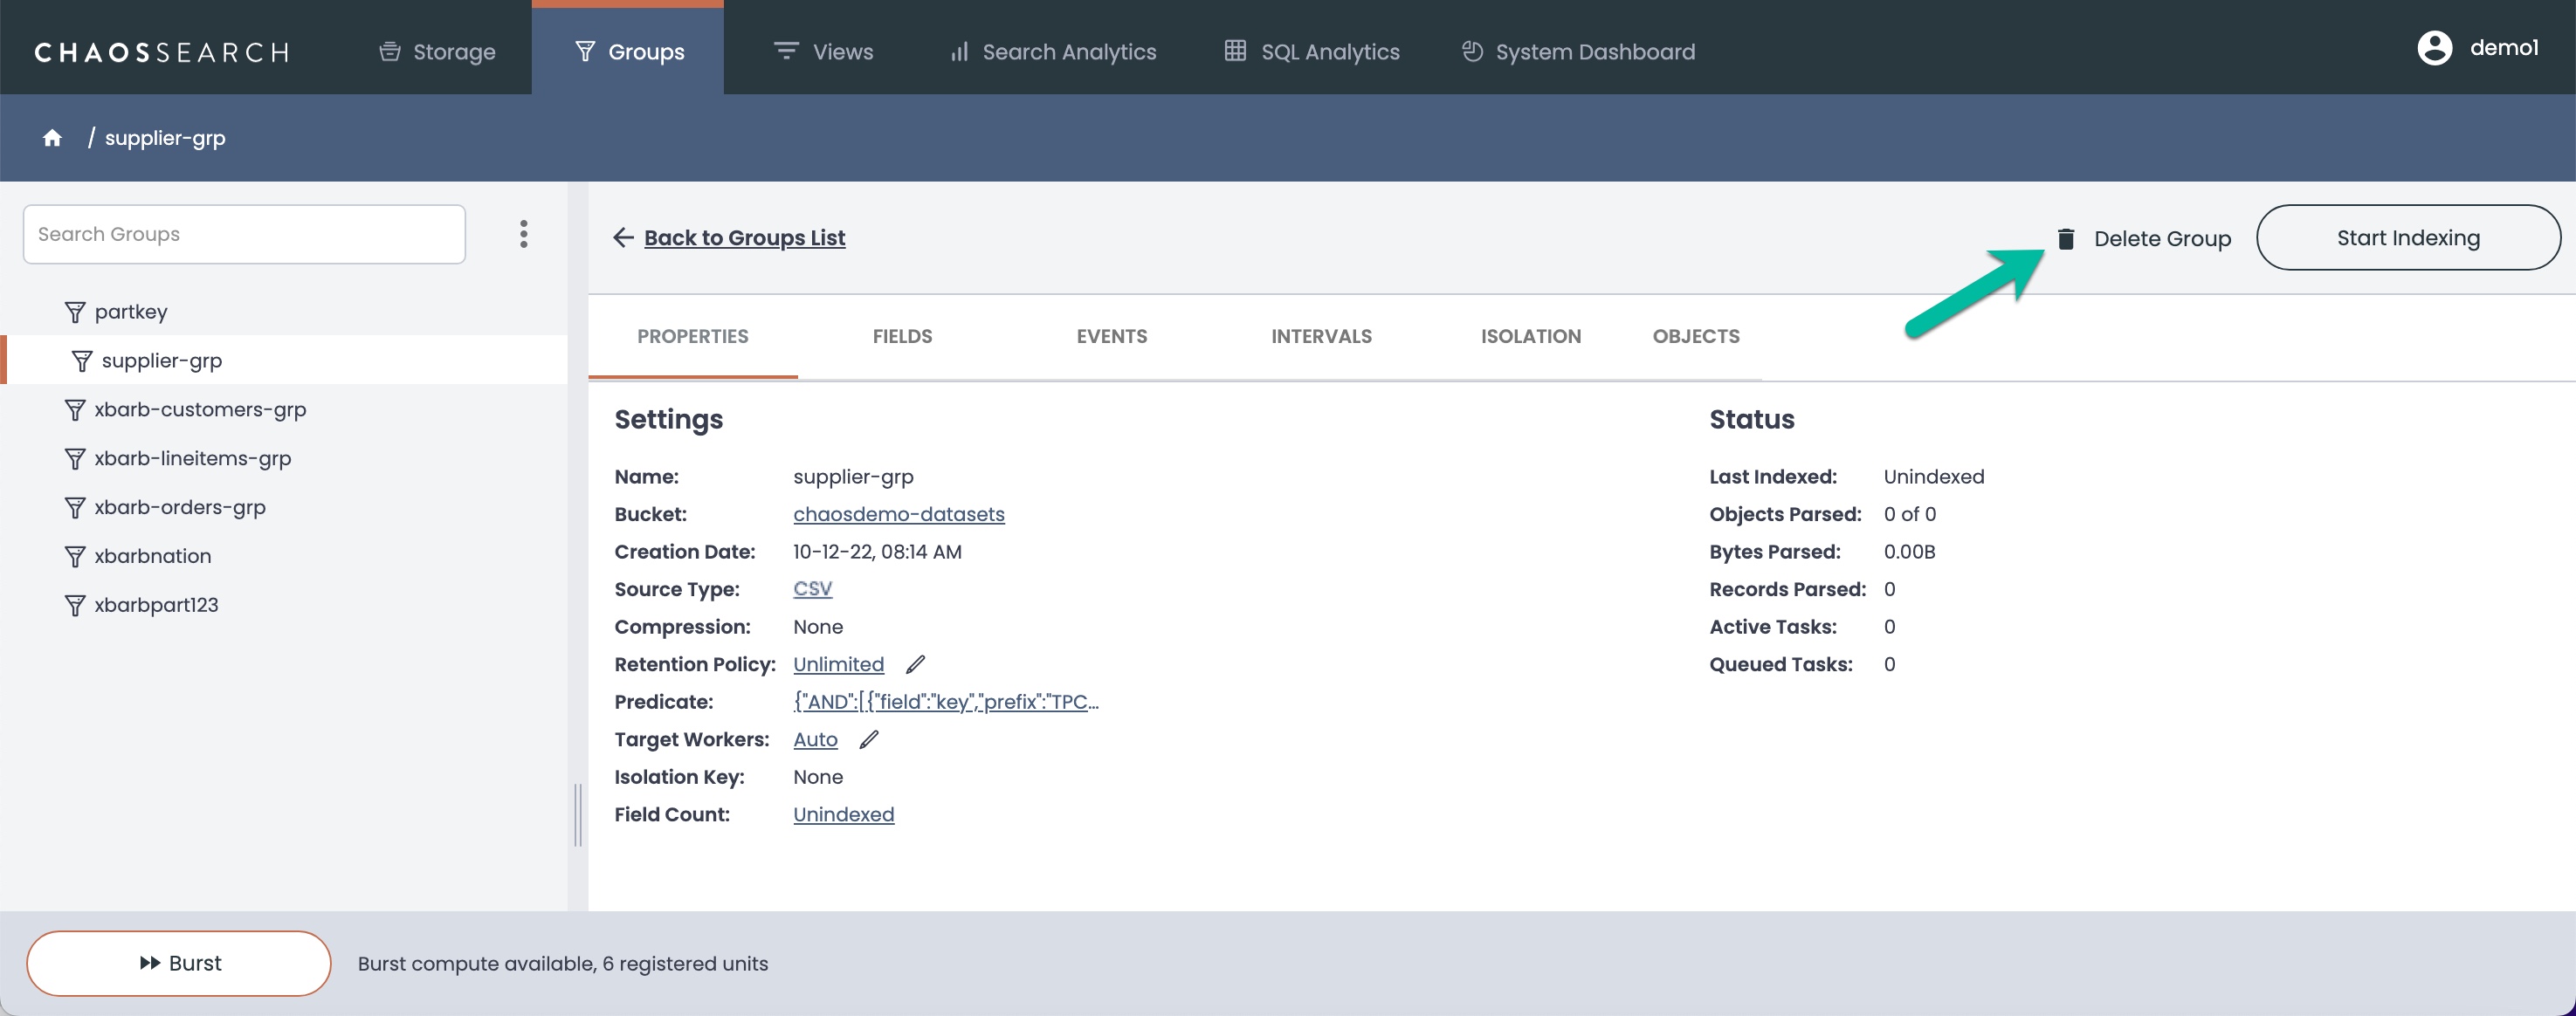
Task: Click the sidebar resize divider handle
Action: click(578, 814)
